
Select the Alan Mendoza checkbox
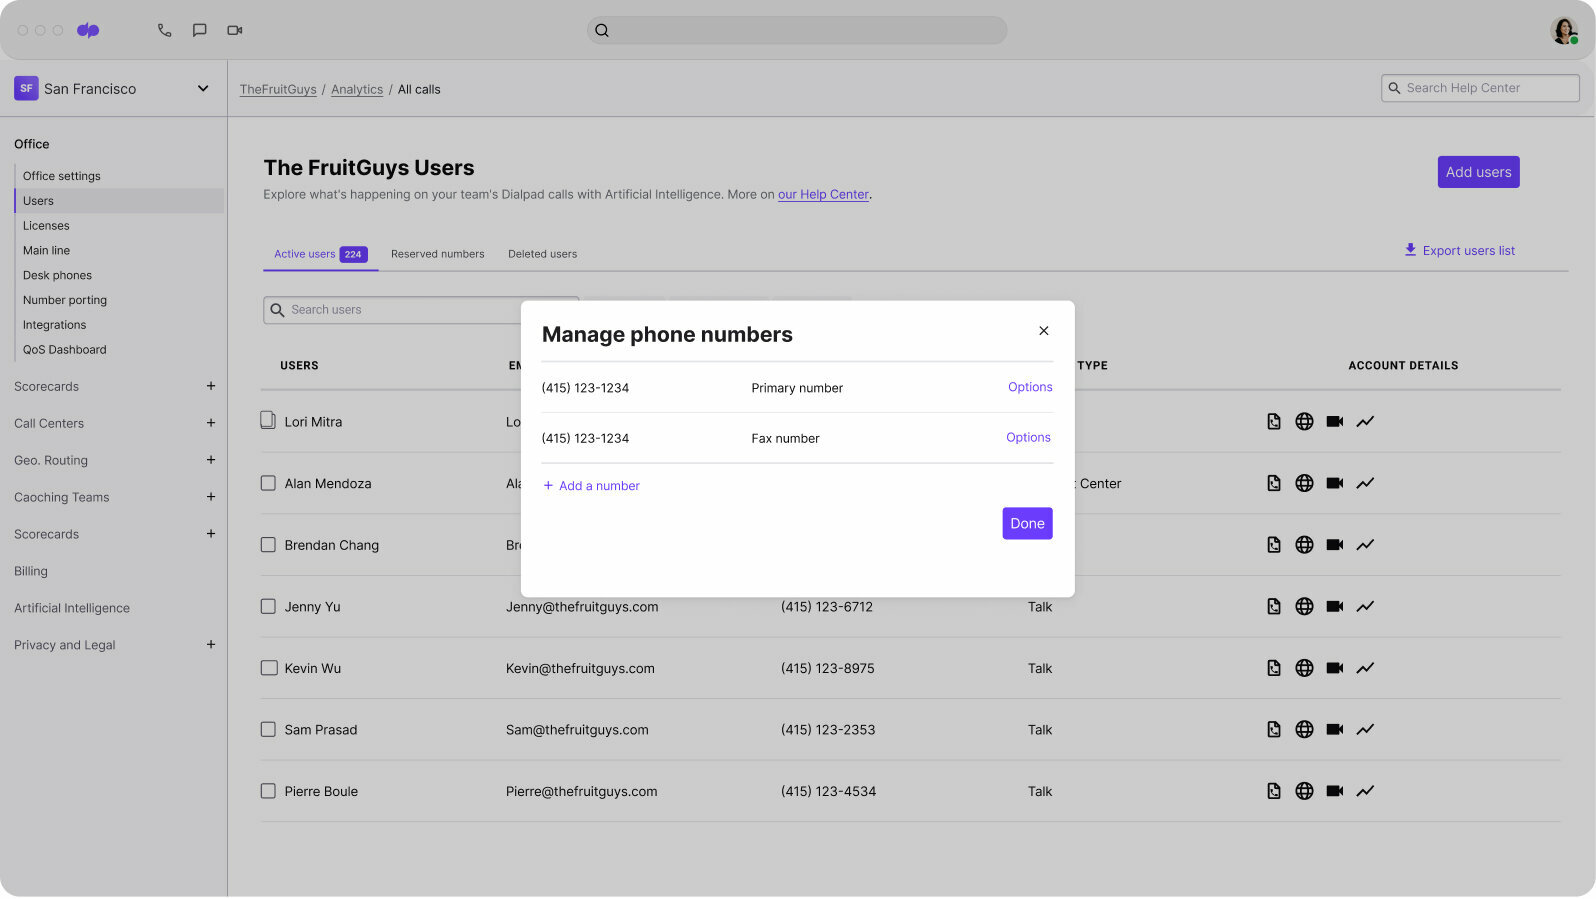coord(268,484)
